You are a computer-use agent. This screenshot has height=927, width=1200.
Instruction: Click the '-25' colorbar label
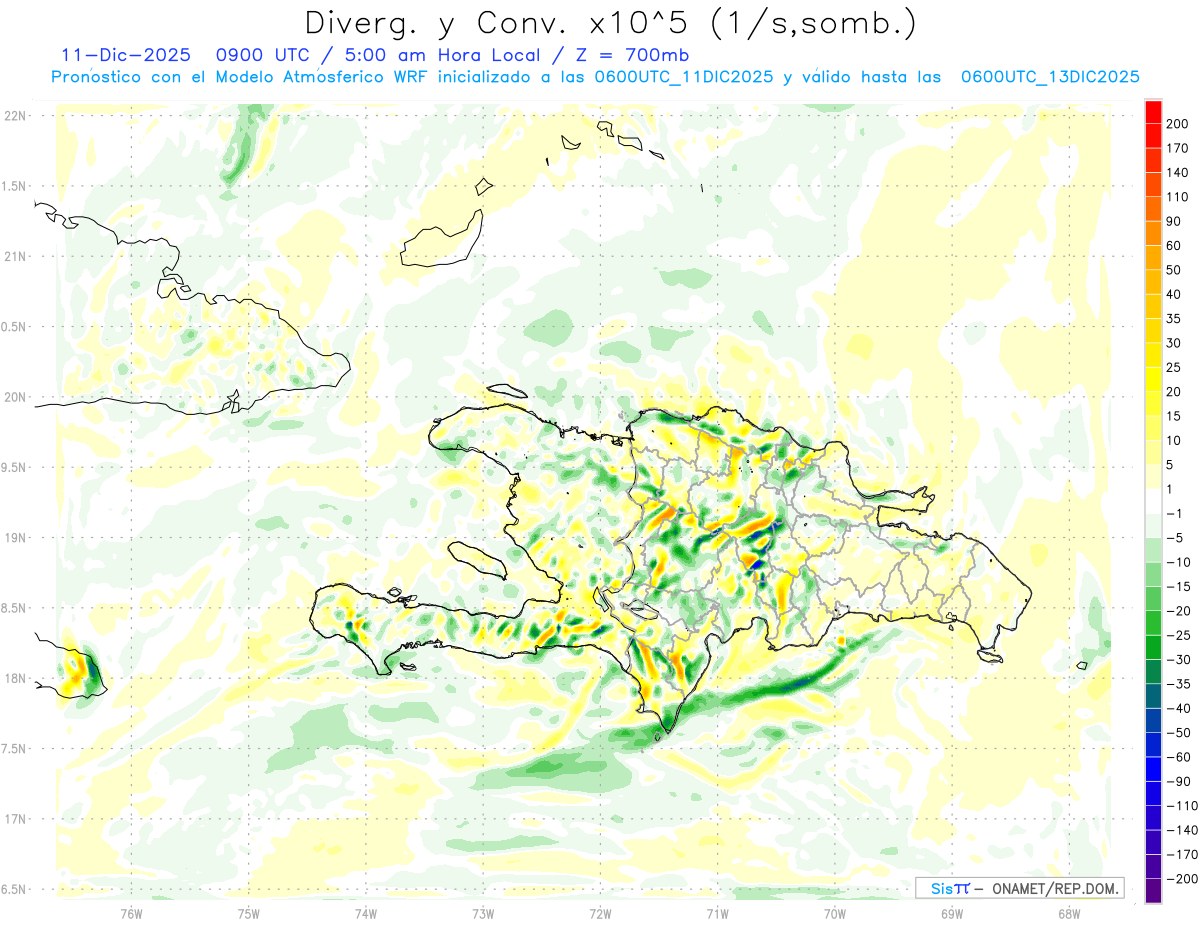(1177, 635)
